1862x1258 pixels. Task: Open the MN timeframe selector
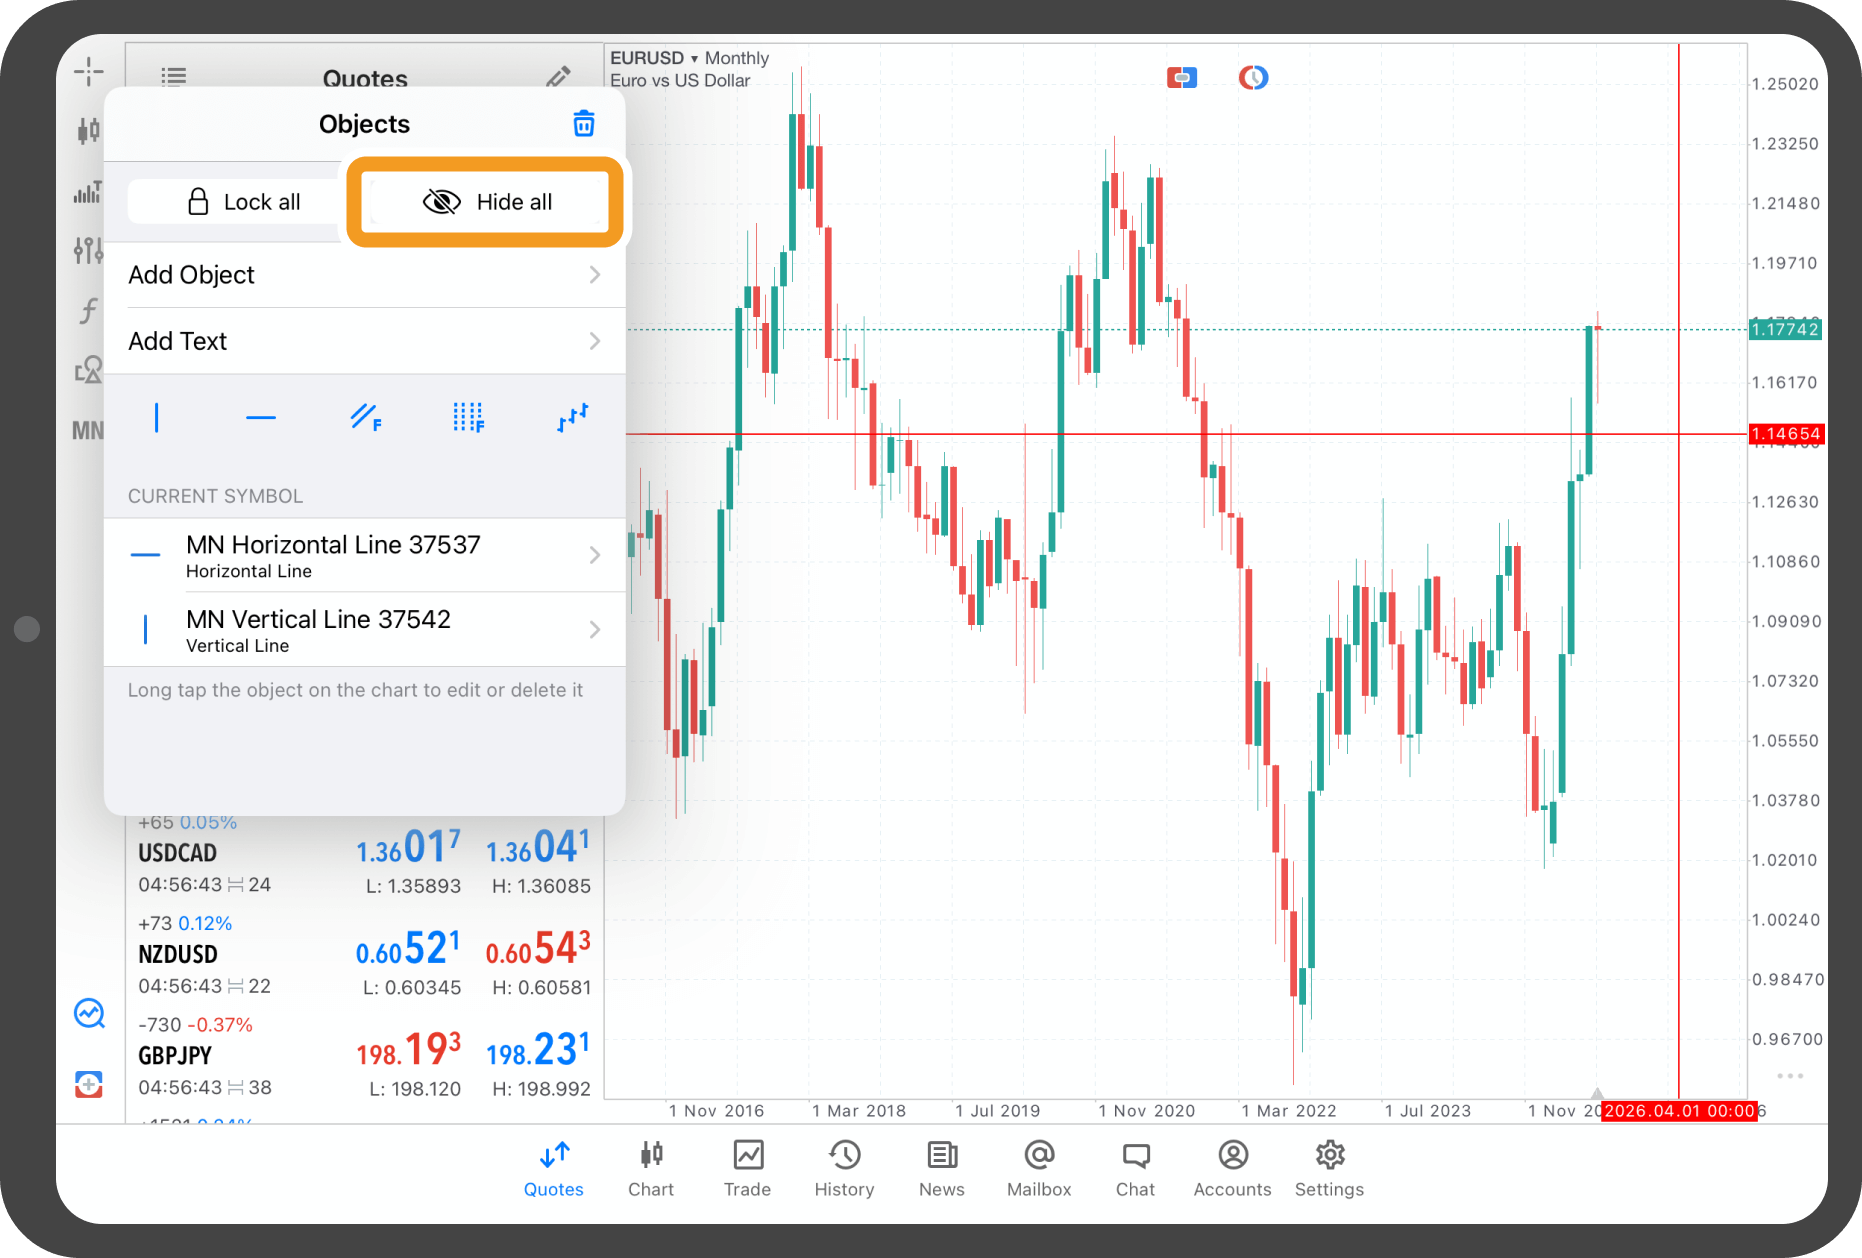(x=88, y=431)
